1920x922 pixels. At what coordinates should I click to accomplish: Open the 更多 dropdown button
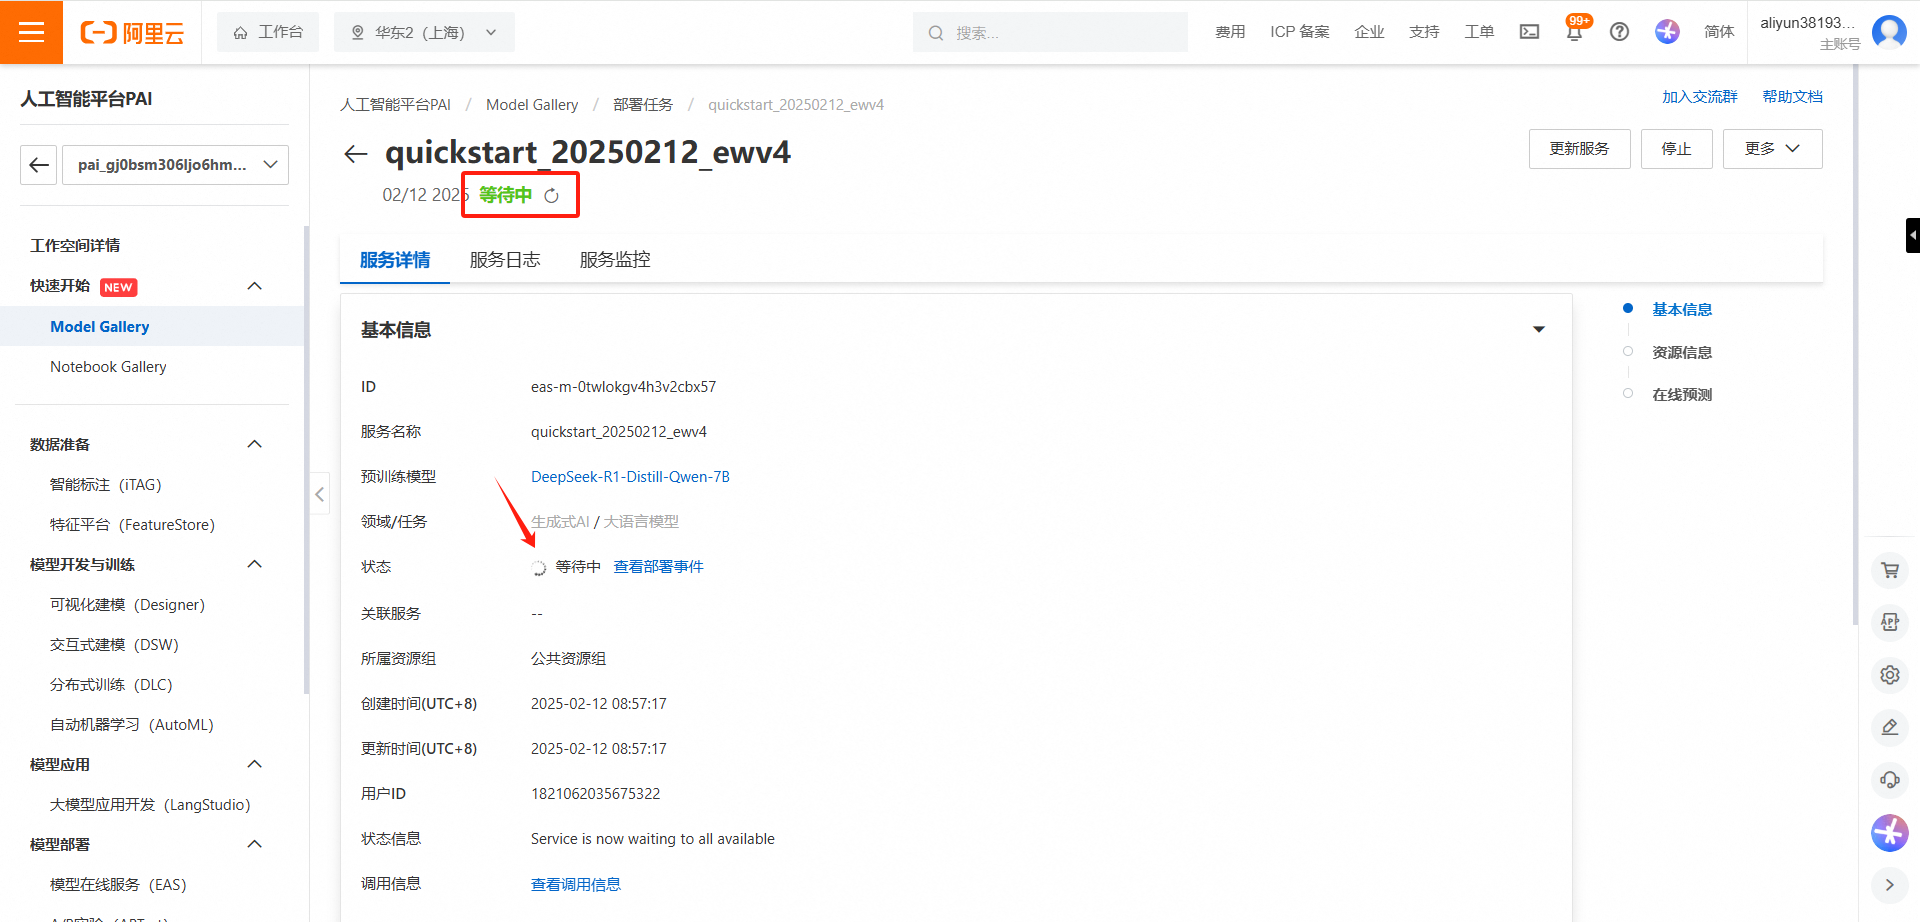click(1772, 149)
